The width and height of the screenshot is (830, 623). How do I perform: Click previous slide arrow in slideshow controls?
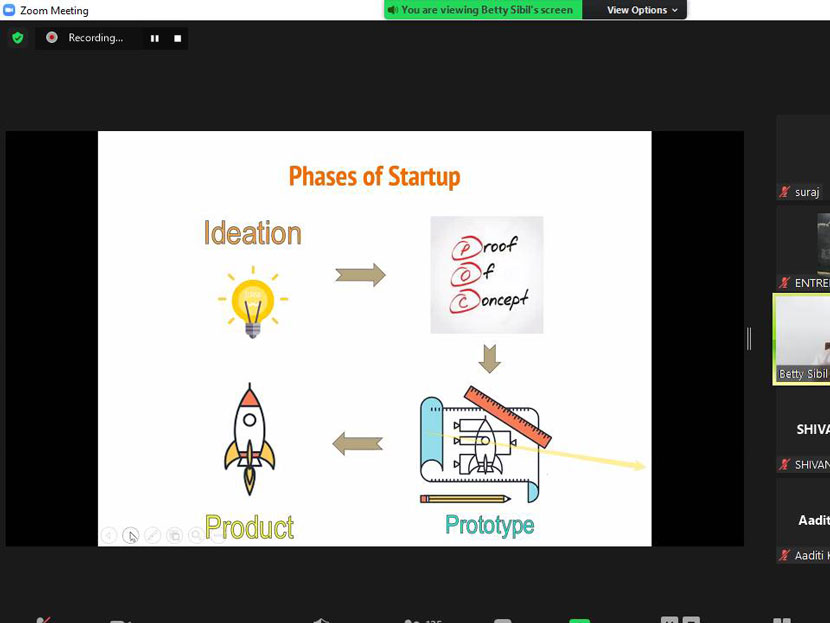109,536
